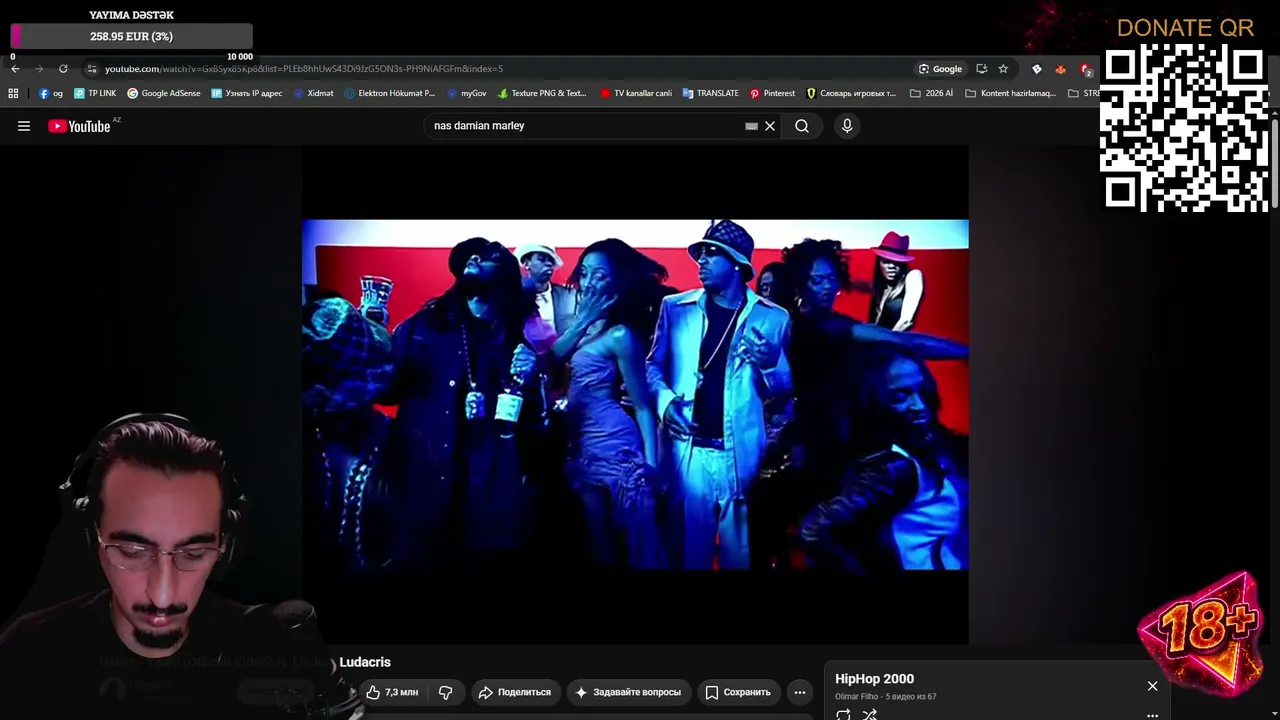The height and width of the screenshot is (720, 1280).
Task: Open the Xidmat bookmark
Action: tap(314, 93)
